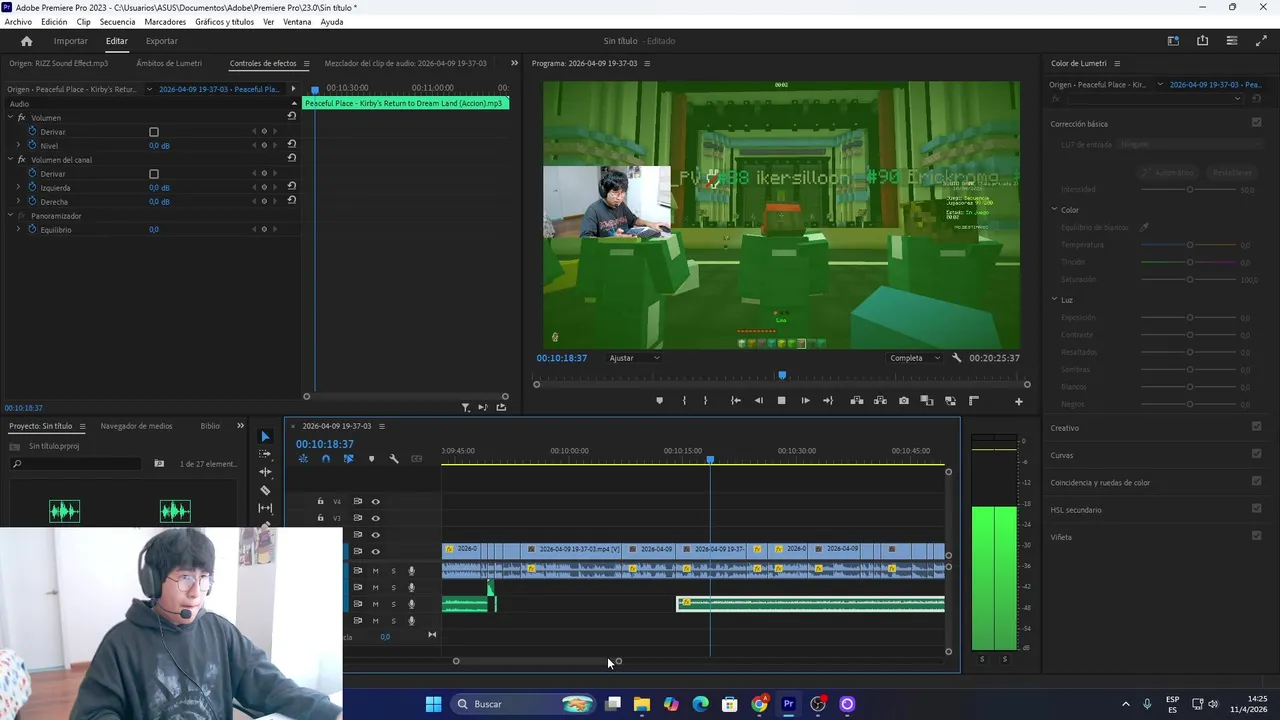This screenshot has height=720, width=1280.
Task: Click the quick export share icon
Action: pos(1202,41)
